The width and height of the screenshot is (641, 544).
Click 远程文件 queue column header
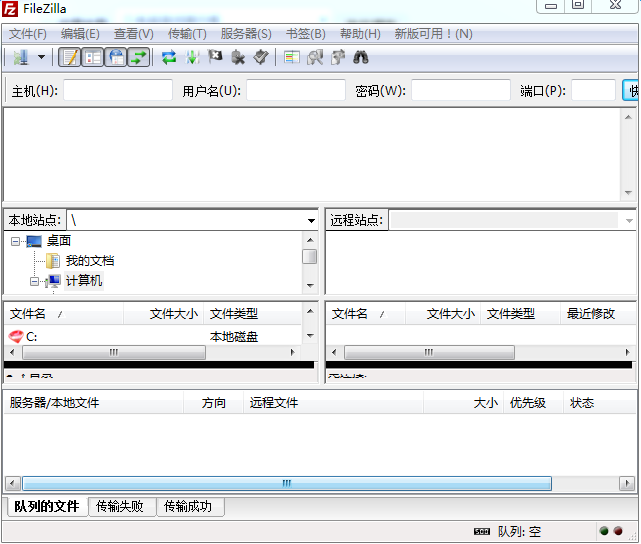(334, 403)
